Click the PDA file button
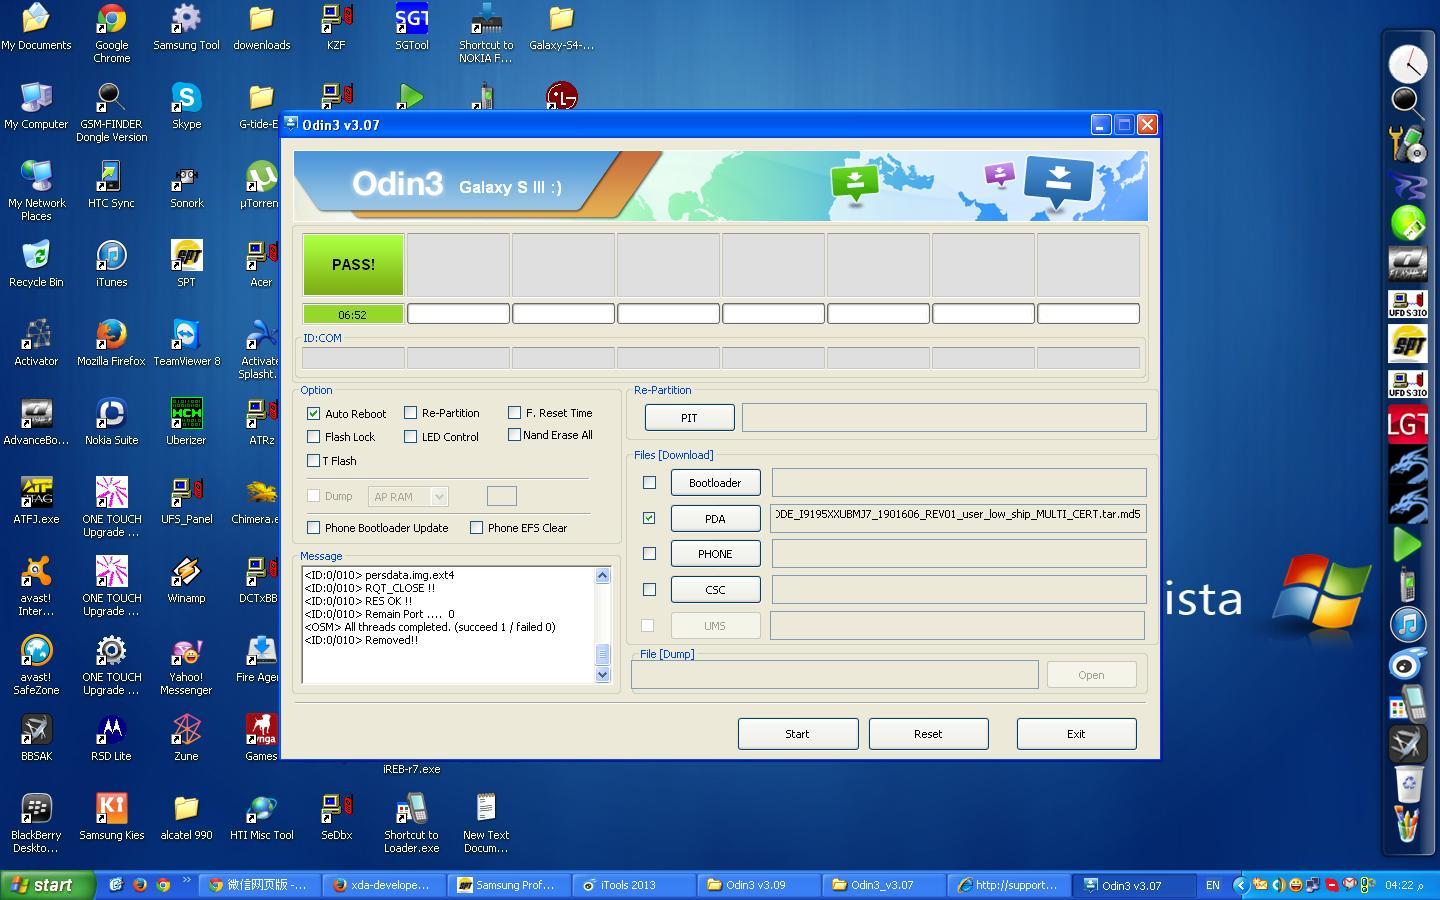1440x900 pixels. [715, 518]
